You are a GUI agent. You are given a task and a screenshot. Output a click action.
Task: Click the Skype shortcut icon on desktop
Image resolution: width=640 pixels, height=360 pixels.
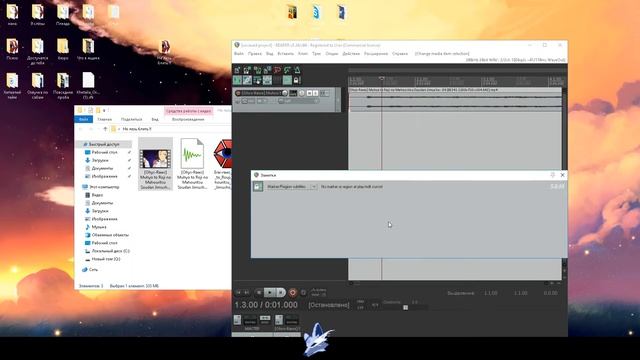tap(316, 13)
